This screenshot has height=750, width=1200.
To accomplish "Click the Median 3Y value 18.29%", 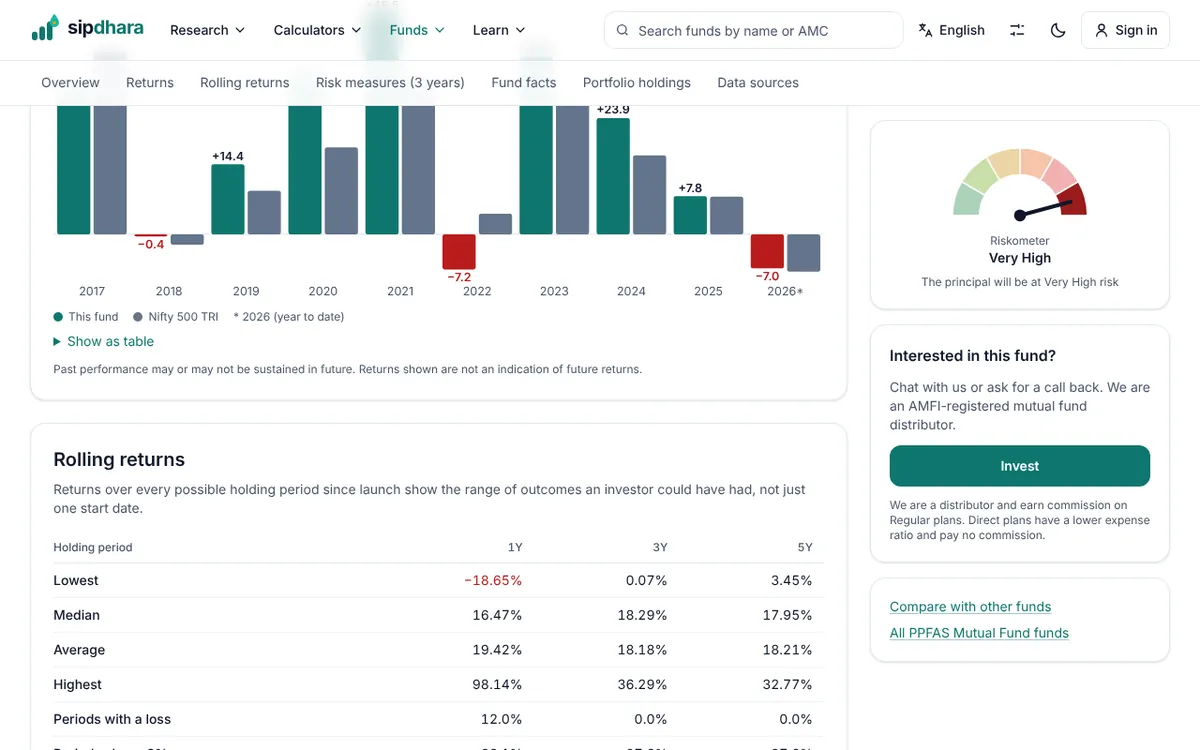I will click(x=642, y=615).
